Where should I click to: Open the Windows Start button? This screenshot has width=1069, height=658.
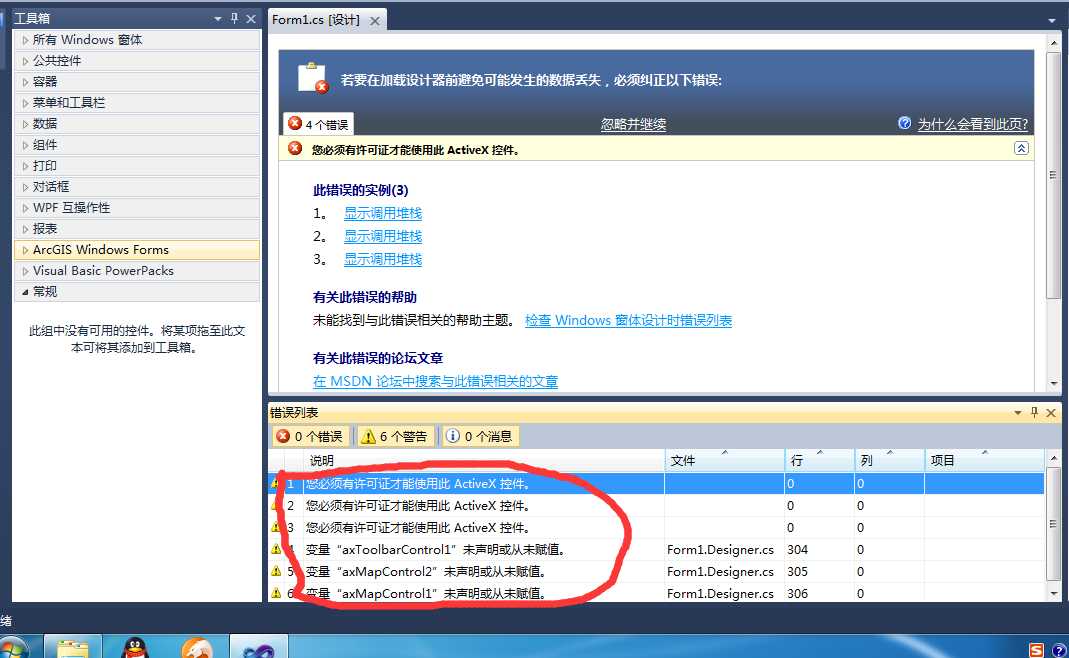(13, 648)
